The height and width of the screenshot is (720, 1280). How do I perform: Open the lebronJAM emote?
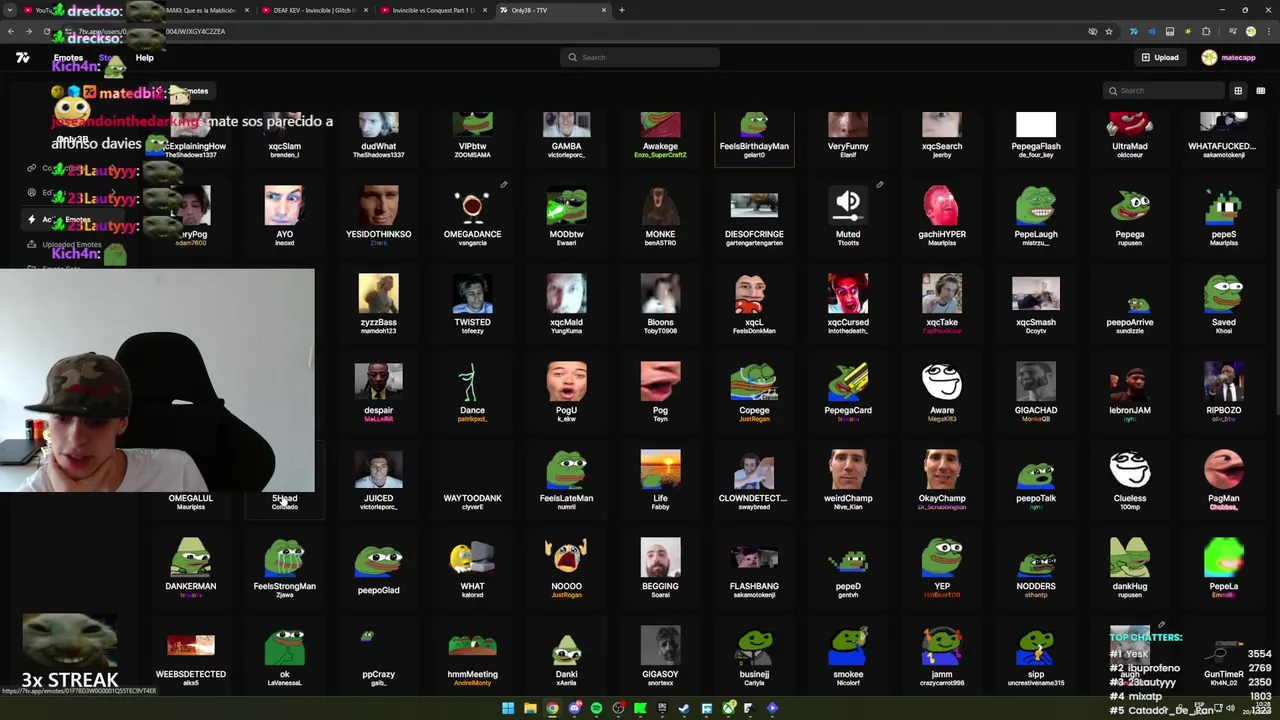[x=1130, y=391]
